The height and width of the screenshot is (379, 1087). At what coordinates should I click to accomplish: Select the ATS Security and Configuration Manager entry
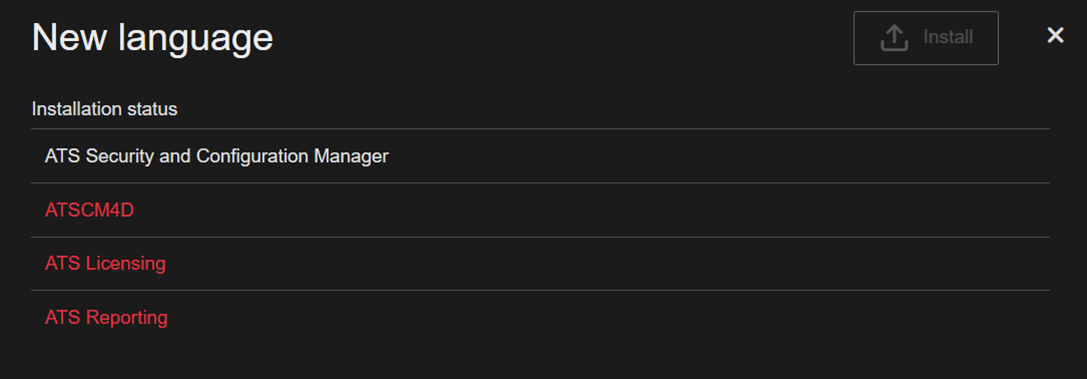[x=541, y=156]
